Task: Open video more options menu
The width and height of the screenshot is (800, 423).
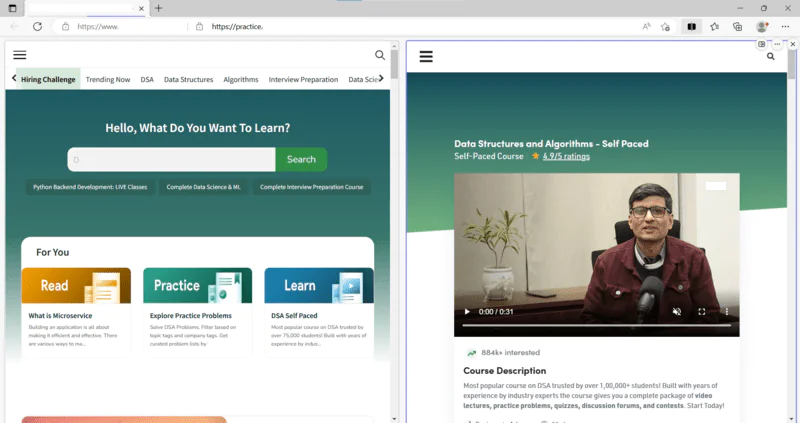Action: coord(727,312)
